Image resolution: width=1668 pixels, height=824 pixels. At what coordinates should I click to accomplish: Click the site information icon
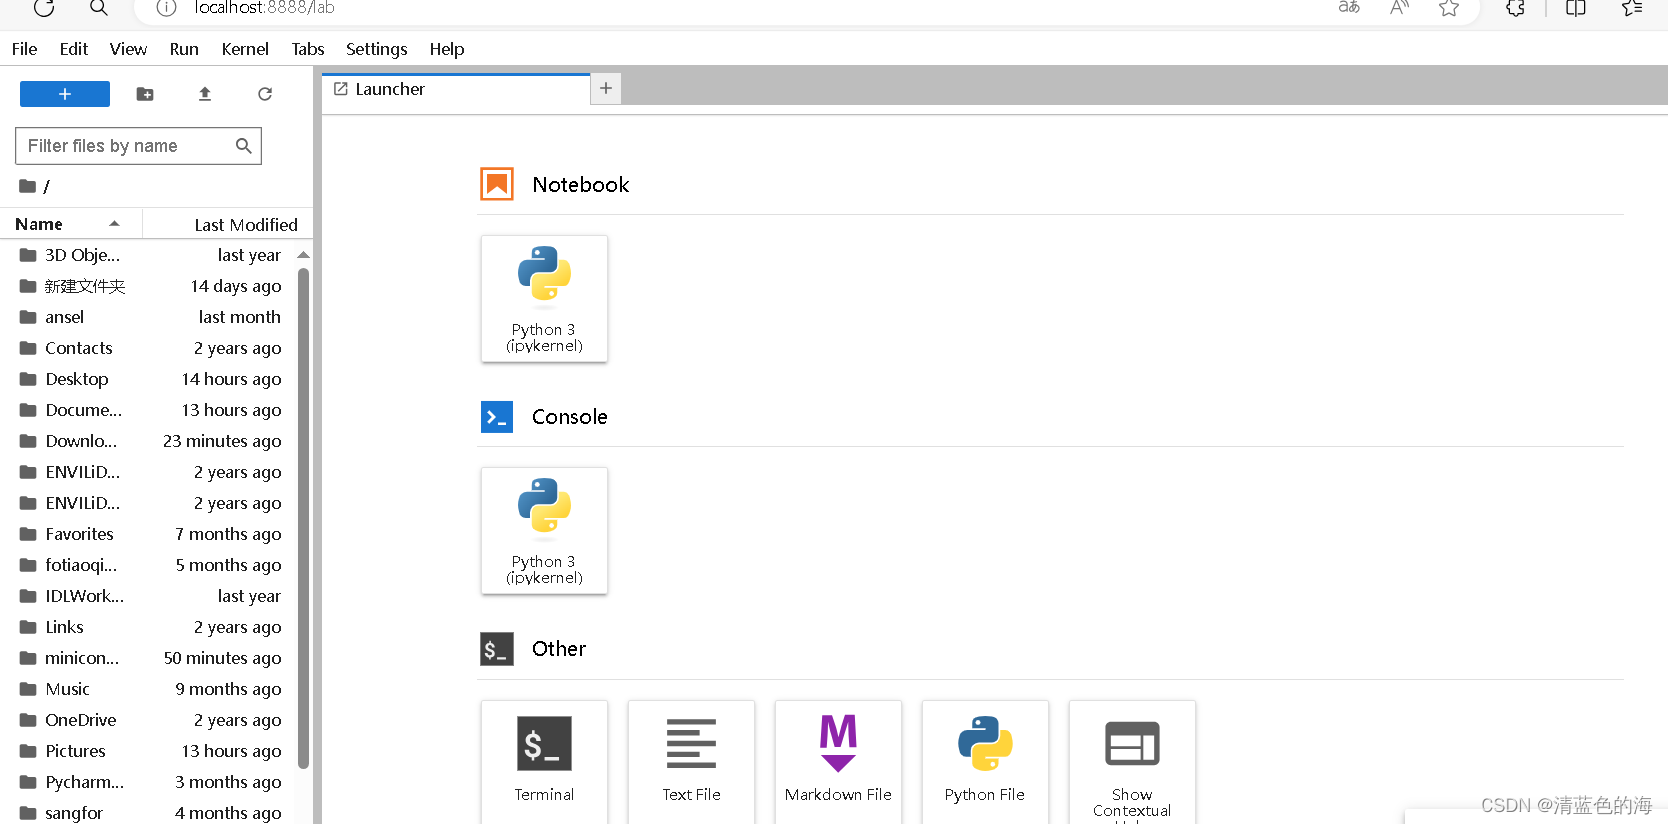pos(166,8)
